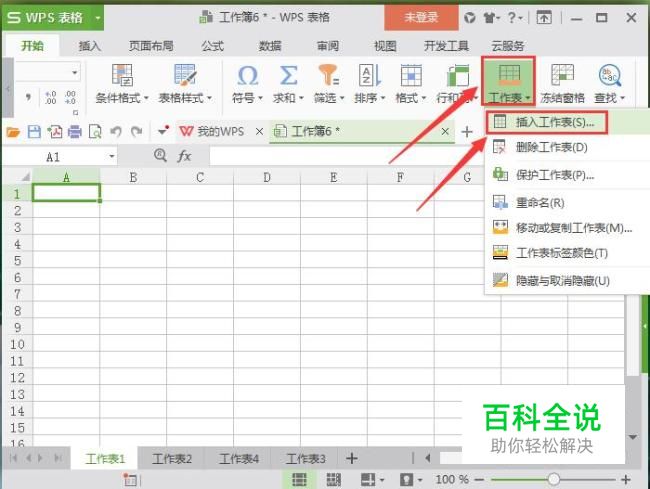Redo the last action
Image resolution: width=650 pixels, height=489 pixels.
pyautogui.click(x=136, y=132)
